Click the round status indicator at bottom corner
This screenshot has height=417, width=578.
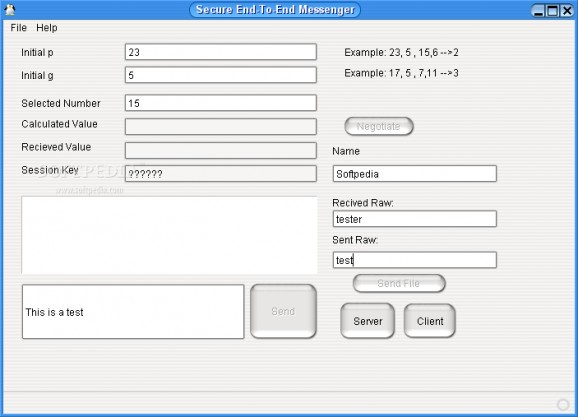pos(563,404)
